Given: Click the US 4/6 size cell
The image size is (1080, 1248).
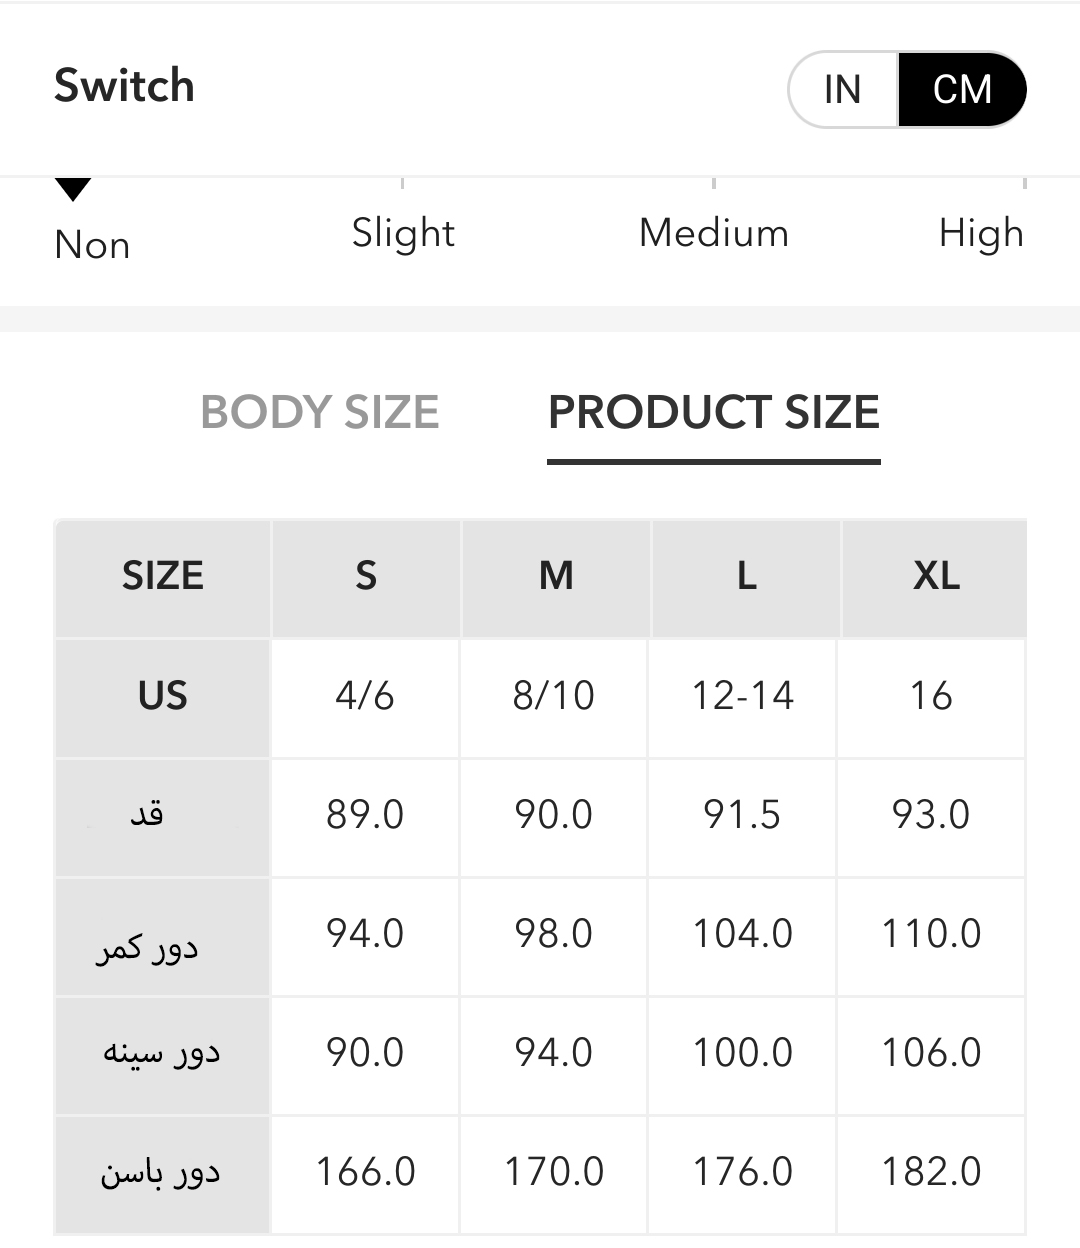Looking at the screenshot, I should click(x=365, y=696).
